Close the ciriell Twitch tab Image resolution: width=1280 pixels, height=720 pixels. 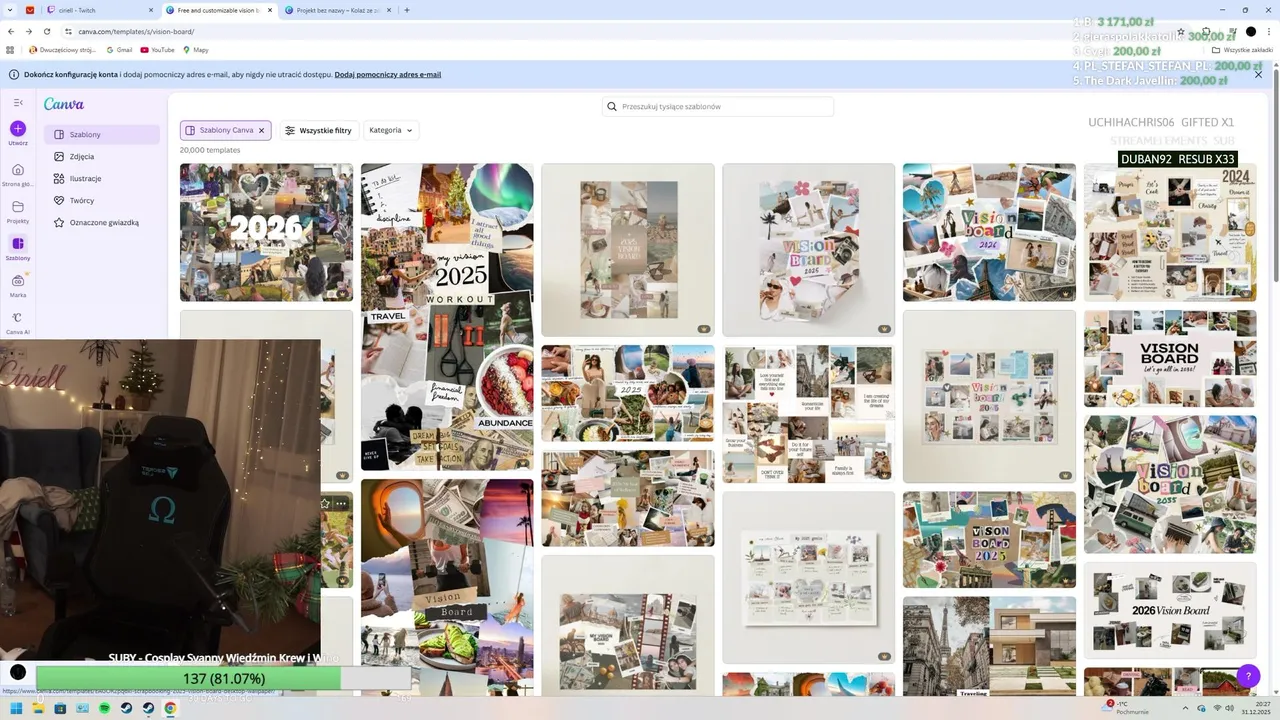pos(151,10)
